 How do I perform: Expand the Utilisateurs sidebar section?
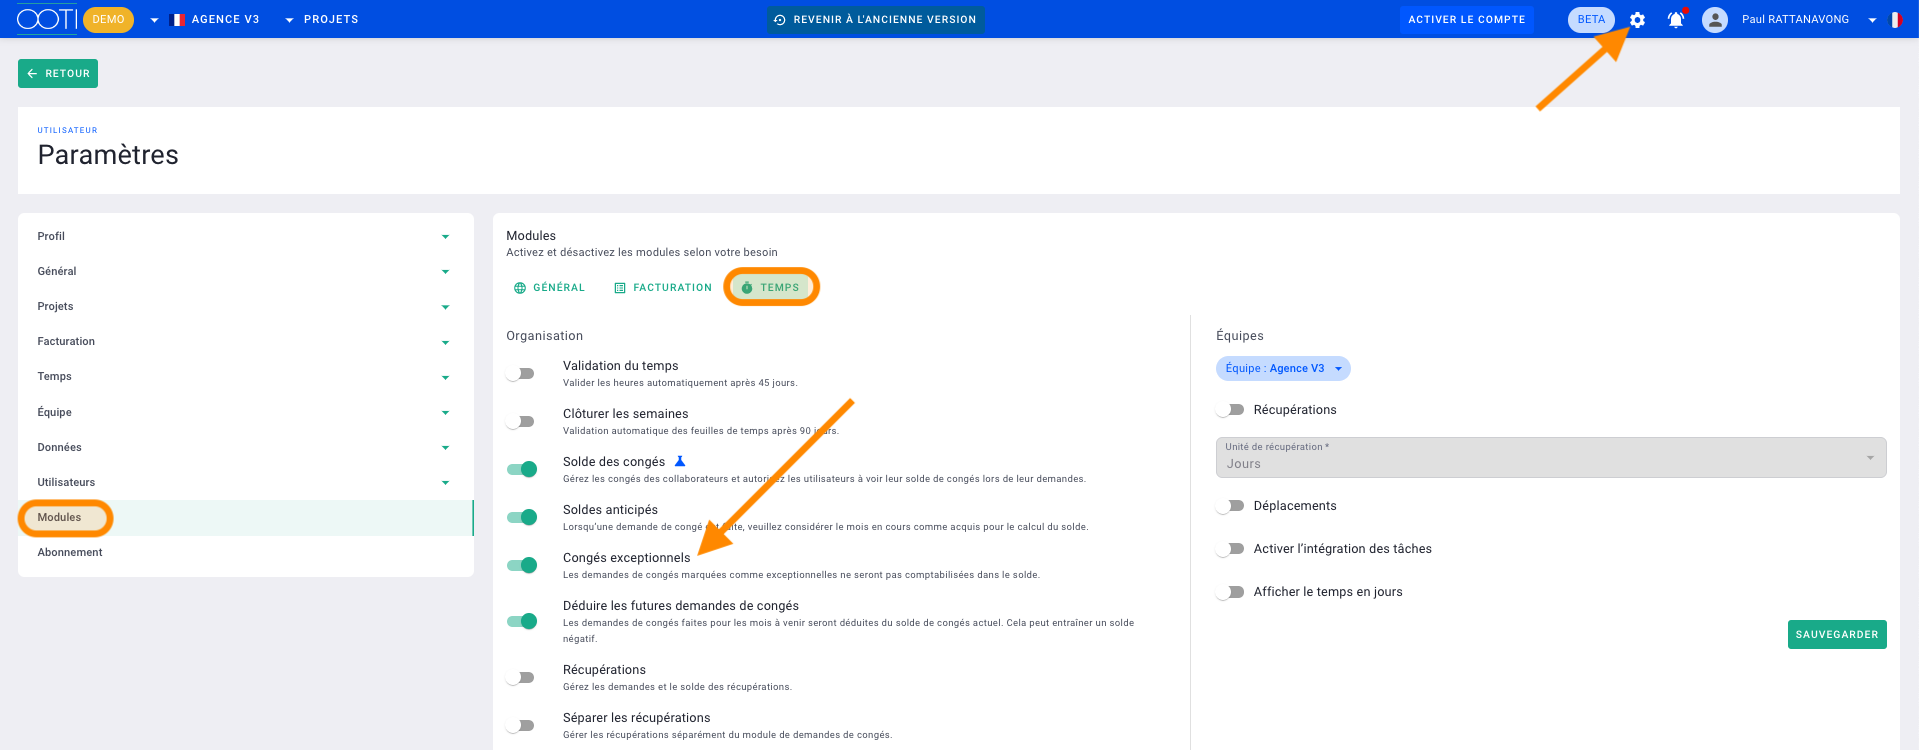pos(245,482)
